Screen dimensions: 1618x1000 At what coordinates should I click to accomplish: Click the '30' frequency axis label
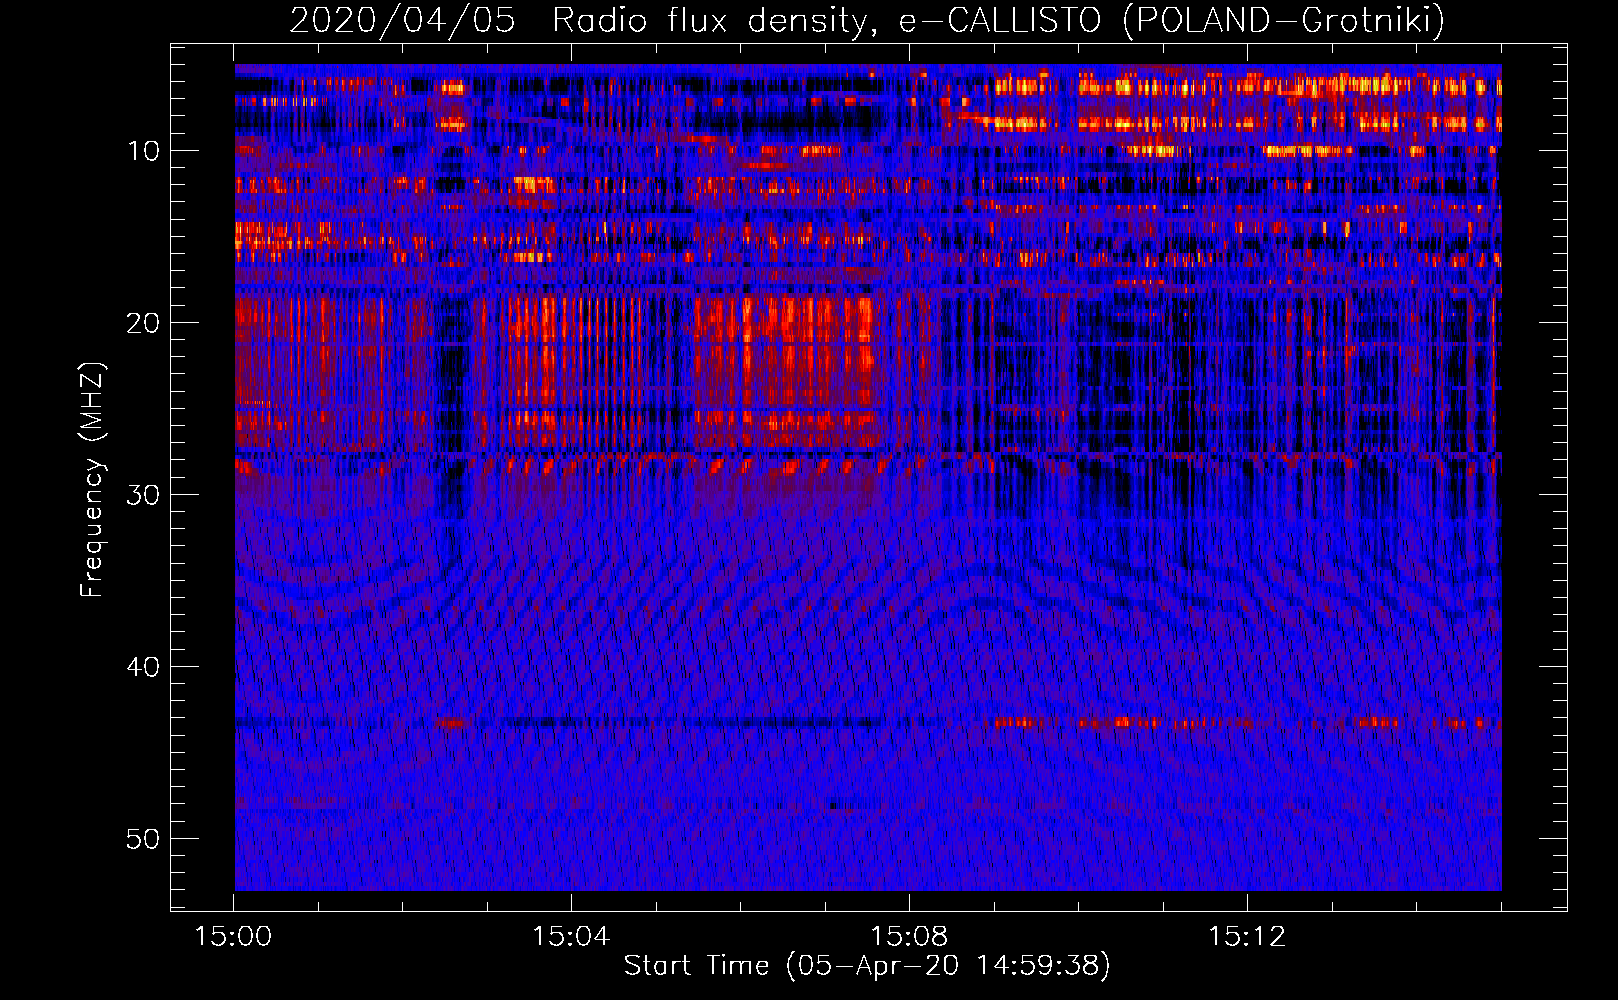click(x=143, y=495)
